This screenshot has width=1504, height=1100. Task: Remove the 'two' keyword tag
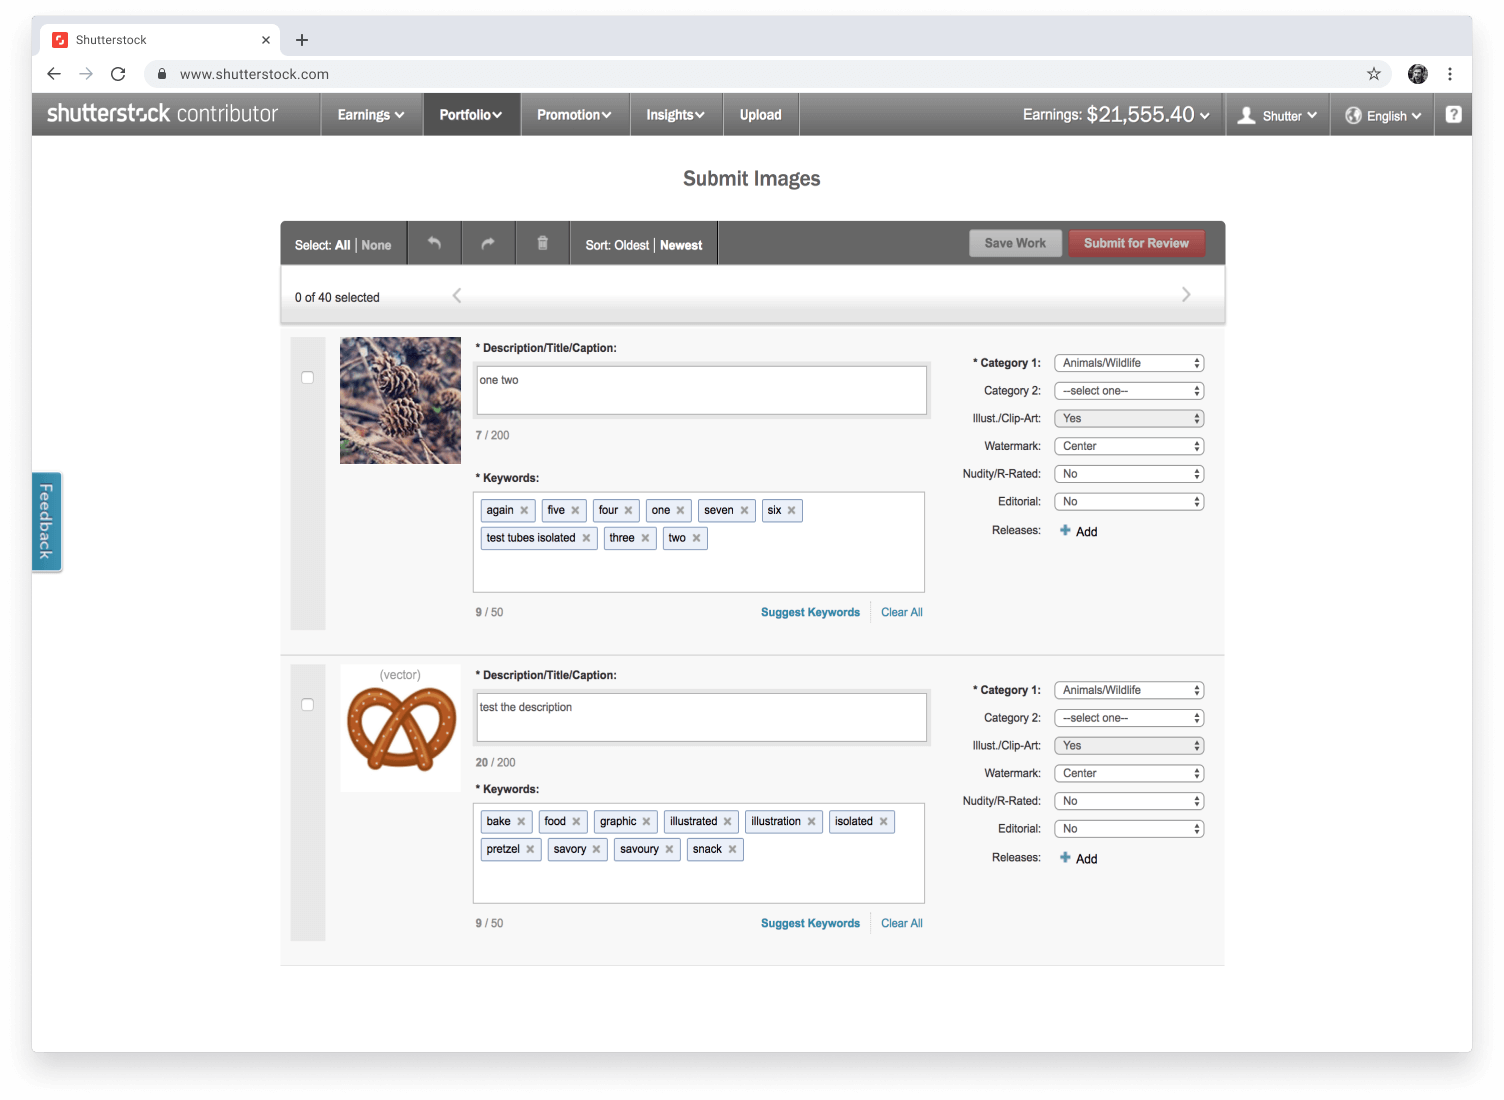point(696,538)
